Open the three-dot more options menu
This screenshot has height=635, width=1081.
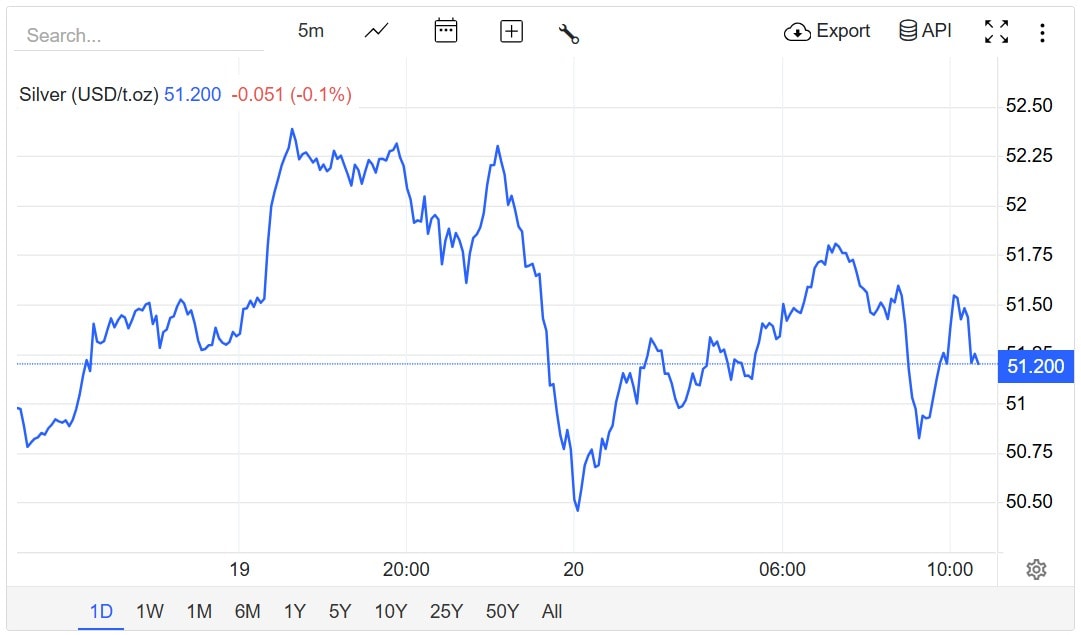coord(1042,33)
